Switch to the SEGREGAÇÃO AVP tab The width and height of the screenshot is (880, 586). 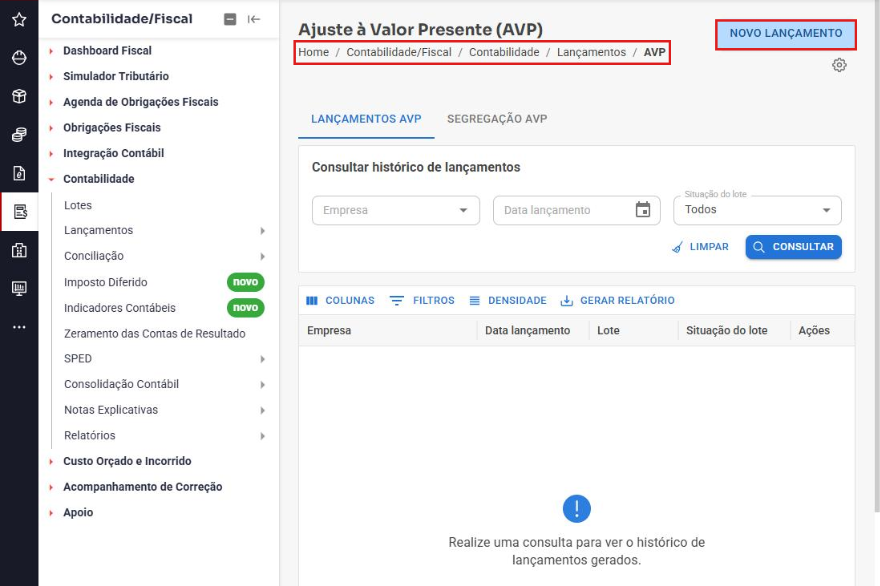(x=497, y=119)
